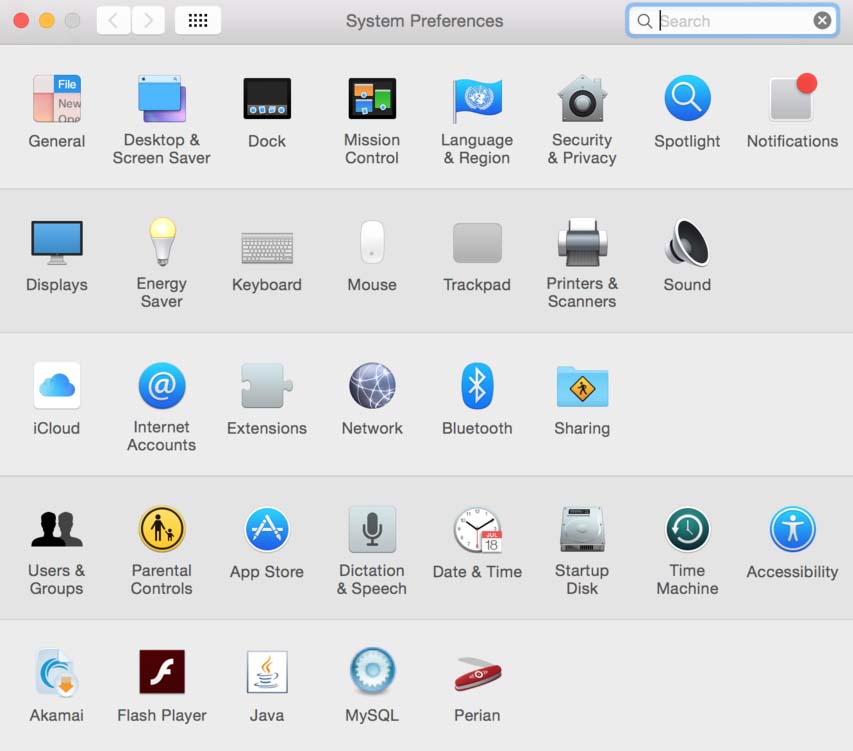
Task: Close the System Preferences window
Action: (x=21, y=21)
